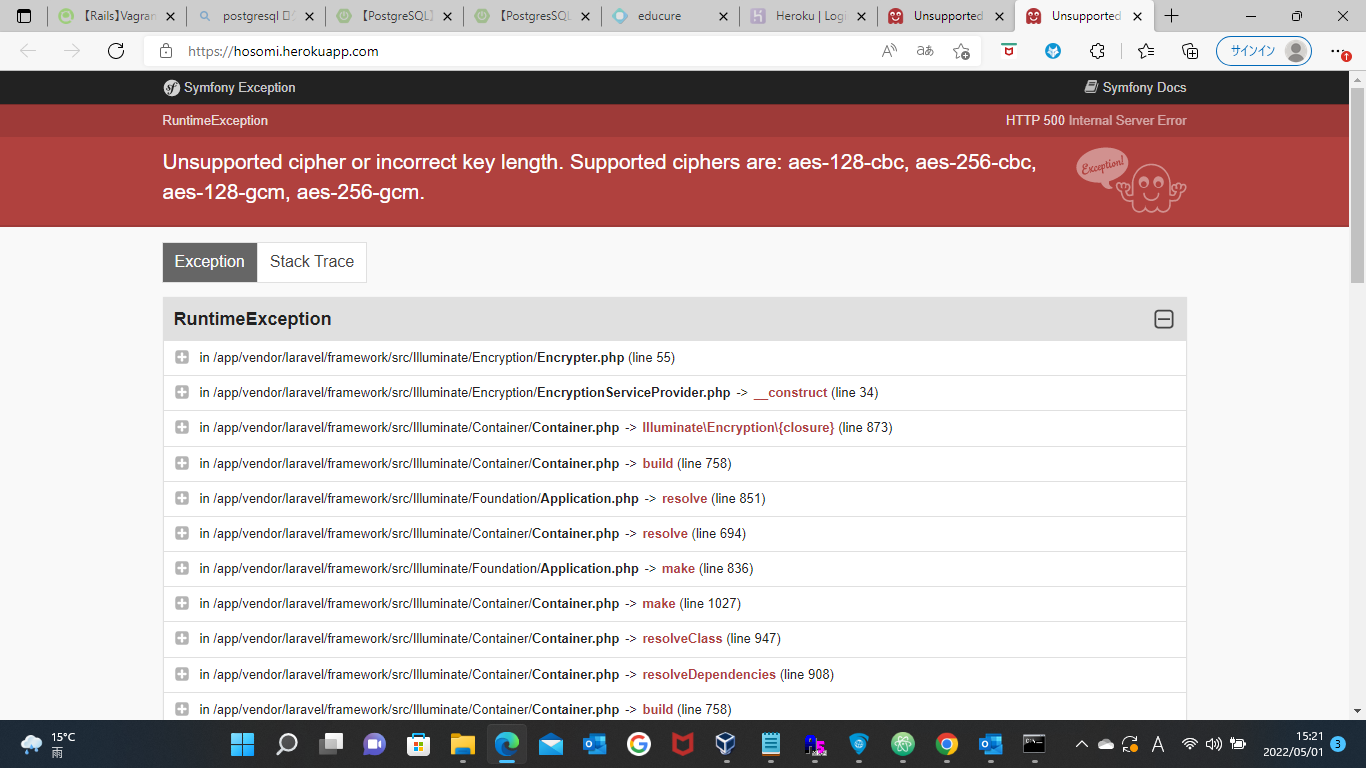The width and height of the screenshot is (1366, 768).
Task: Click the translate page icon
Action: pyautogui.click(x=925, y=51)
